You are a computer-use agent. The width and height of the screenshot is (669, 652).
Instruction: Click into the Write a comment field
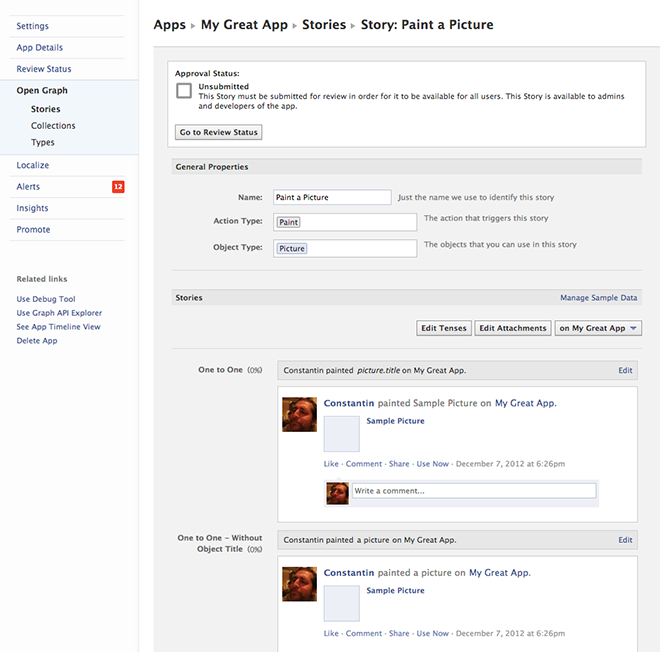point(473,491)
